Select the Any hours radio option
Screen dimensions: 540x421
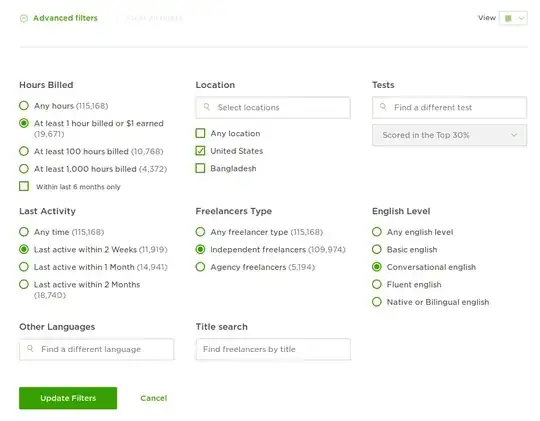pyautogui.click(x=24, y=105)
